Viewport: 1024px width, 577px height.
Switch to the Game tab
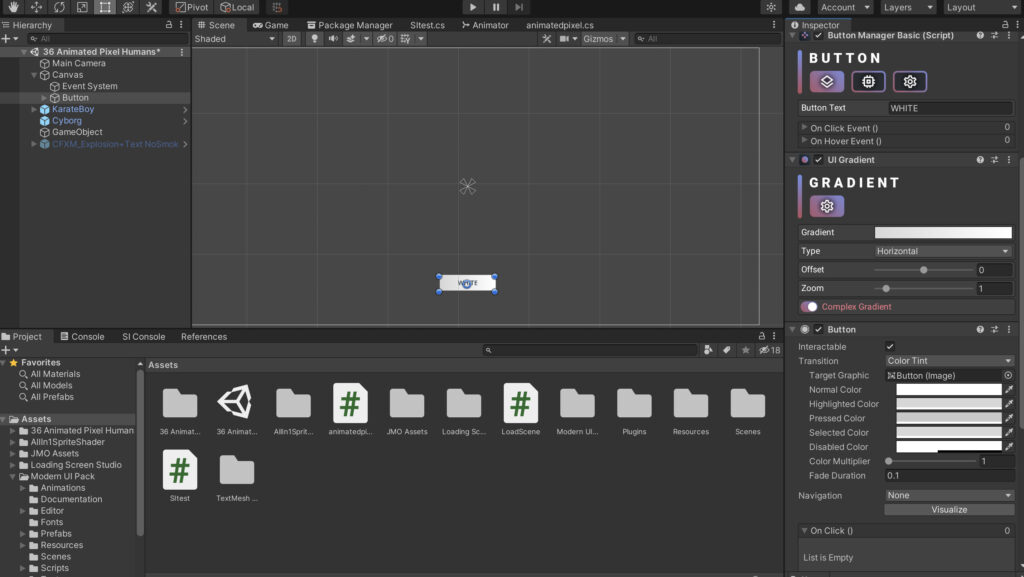coord(268,24)
